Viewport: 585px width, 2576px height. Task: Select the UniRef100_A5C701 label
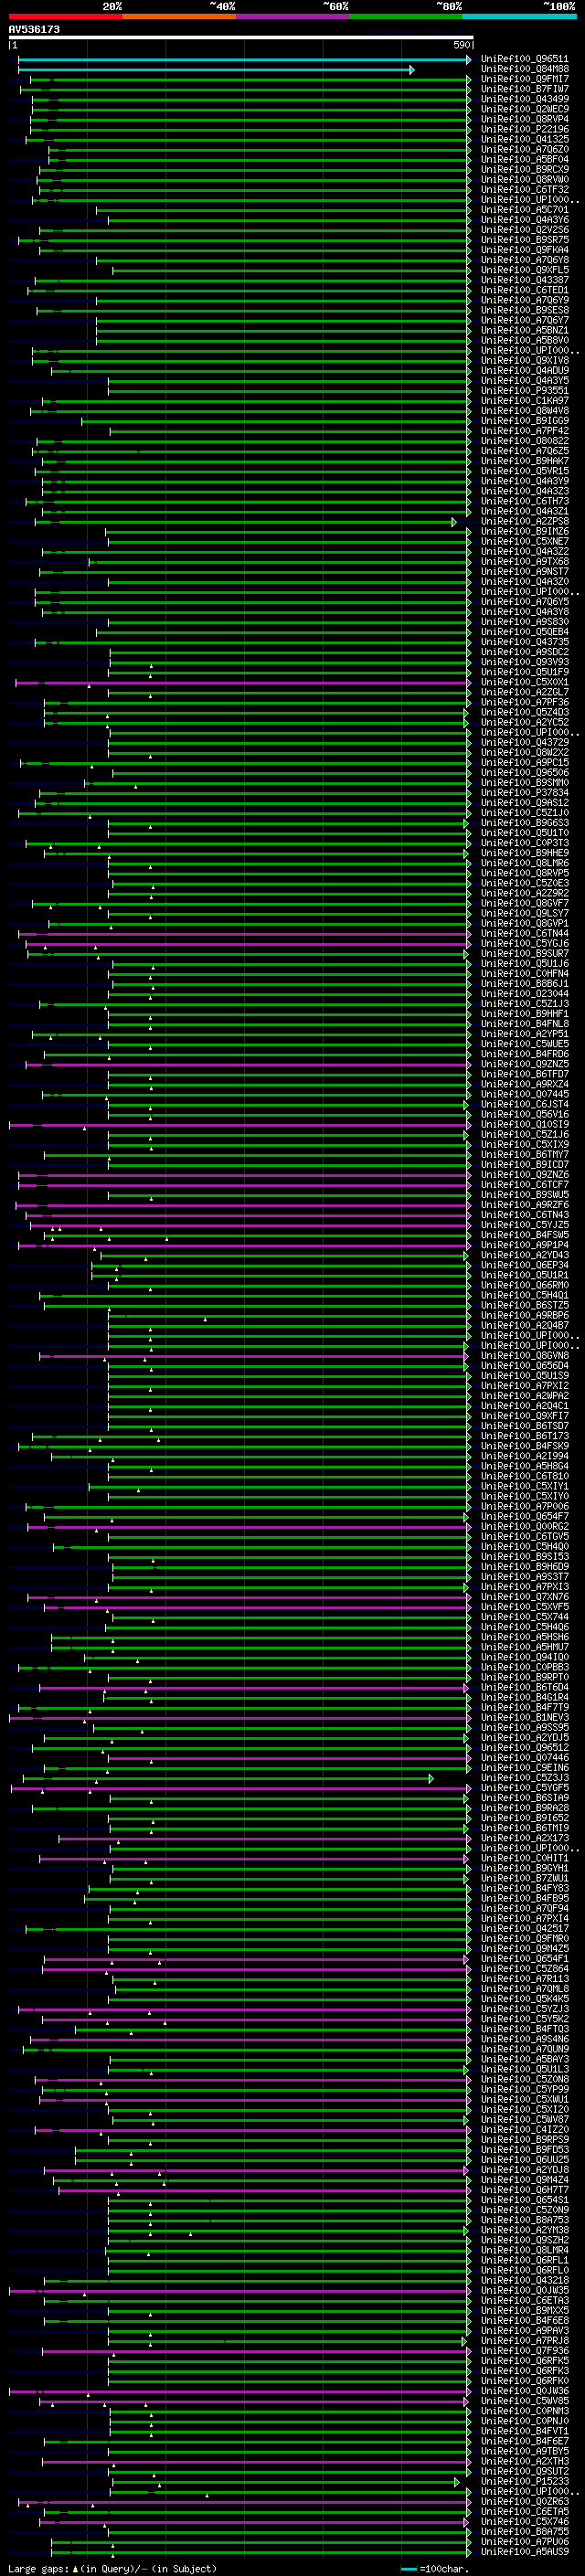click(525, 210)
